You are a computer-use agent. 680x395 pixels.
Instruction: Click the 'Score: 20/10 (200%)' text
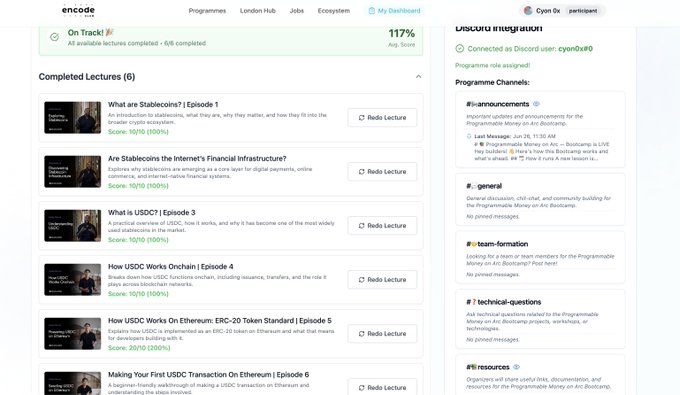pyautogui.click(x=139, y=348)
